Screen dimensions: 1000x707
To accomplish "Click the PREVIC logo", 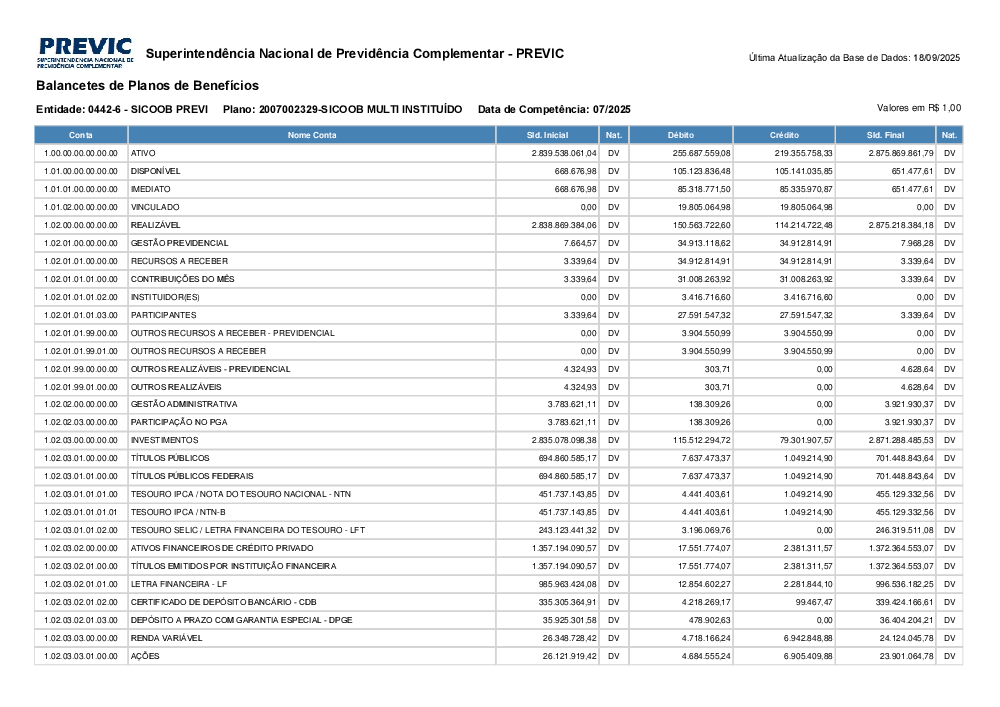I will (84, 53).
